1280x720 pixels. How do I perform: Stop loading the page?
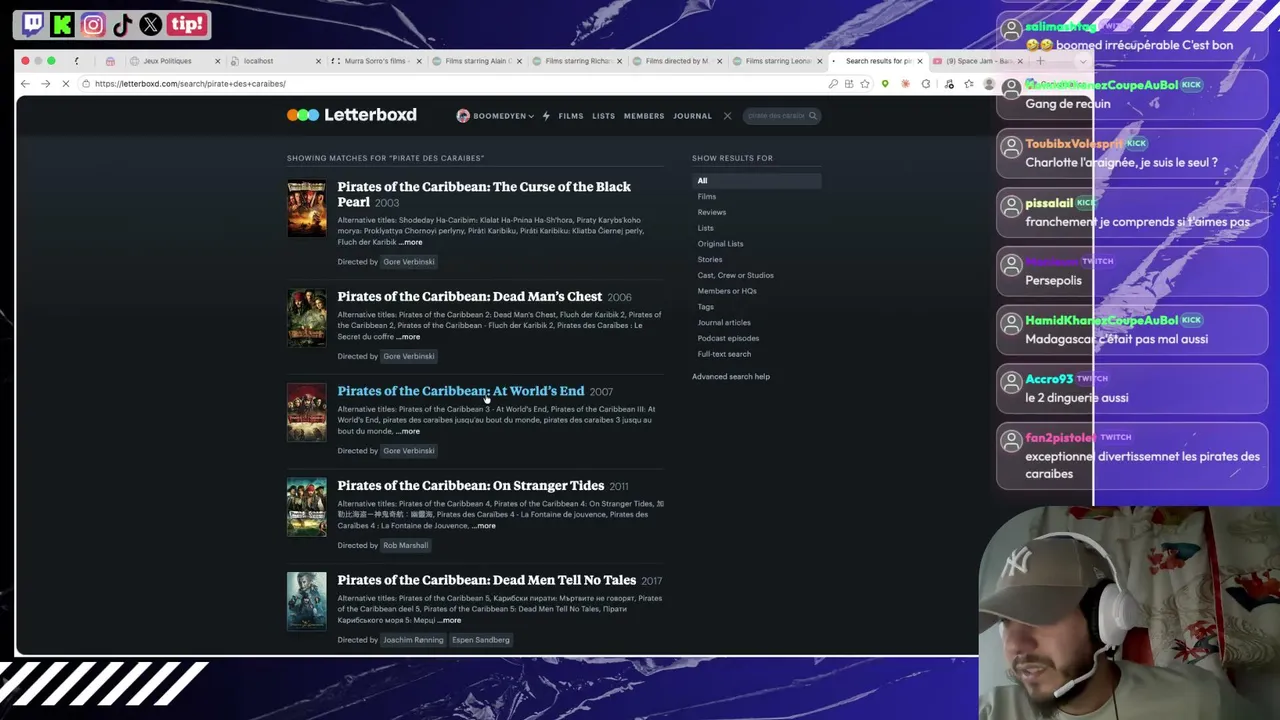coord(65,84)
